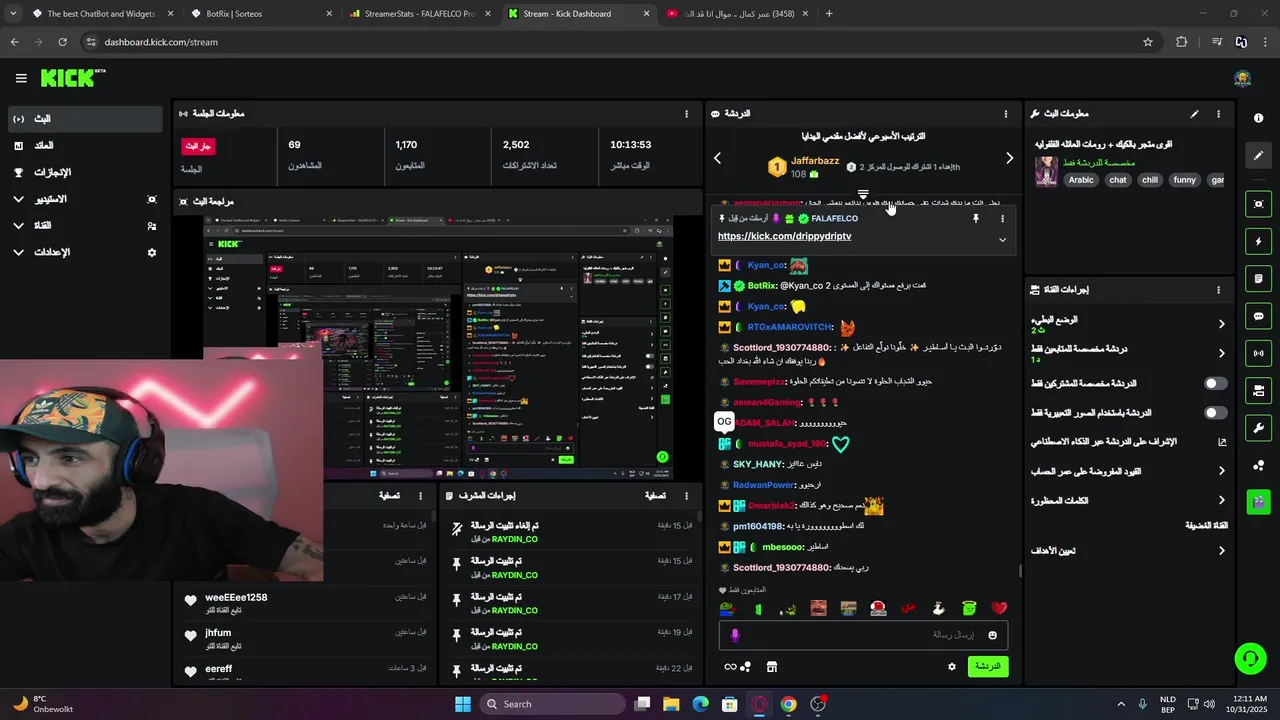Expand the pinned message chevron
This screenshot has height=720, width=1280.
pyautogui.click(x=1002, y=240)
